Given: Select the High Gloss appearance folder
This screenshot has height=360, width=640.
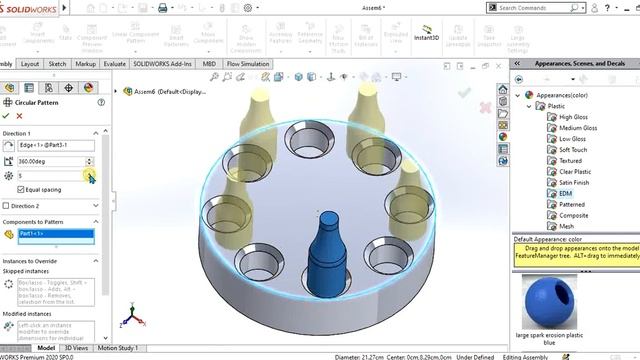Looking at the screenshot, I should [x=573, y=117].
